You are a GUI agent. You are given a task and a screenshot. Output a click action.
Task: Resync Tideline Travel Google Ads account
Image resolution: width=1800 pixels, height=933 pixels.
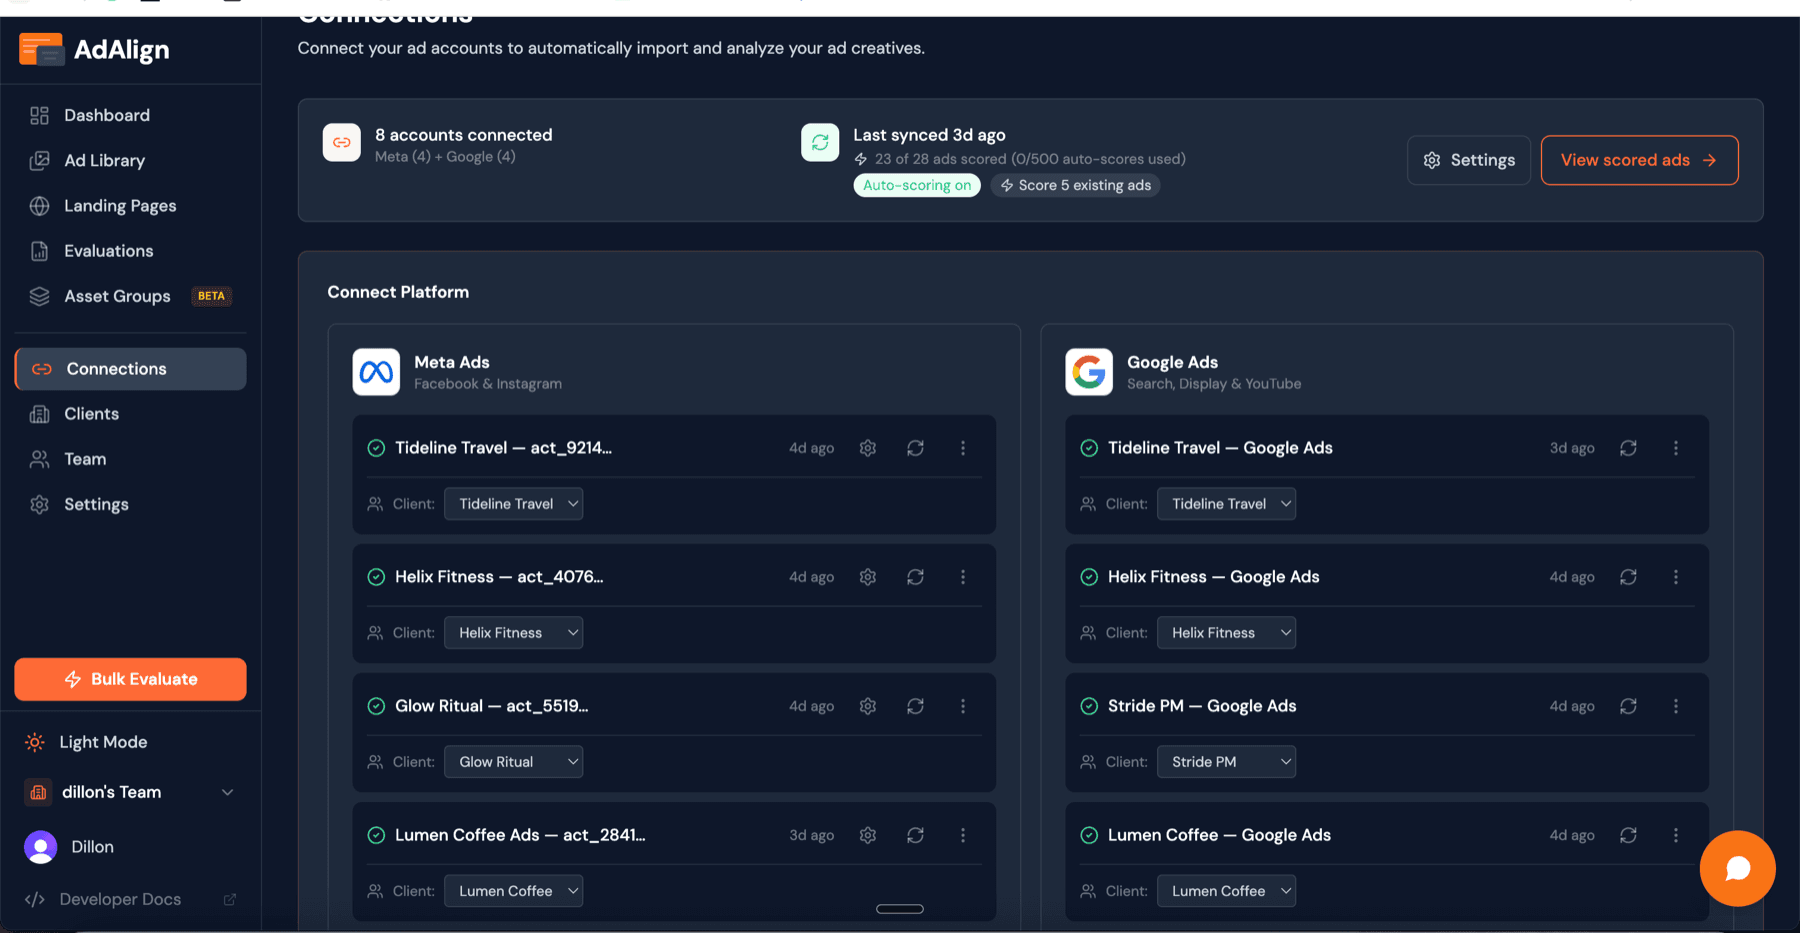click(1628, 448)
